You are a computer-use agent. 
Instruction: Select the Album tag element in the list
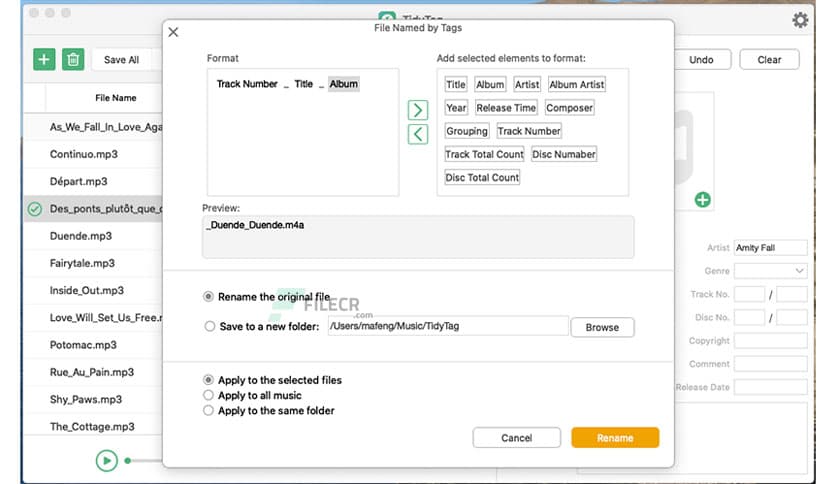tap(489, 84)
